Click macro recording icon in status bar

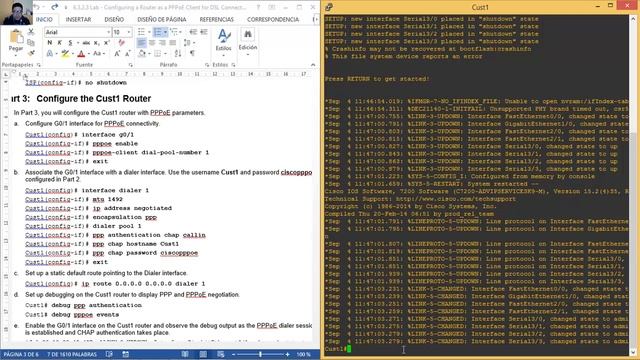point(126,354)
